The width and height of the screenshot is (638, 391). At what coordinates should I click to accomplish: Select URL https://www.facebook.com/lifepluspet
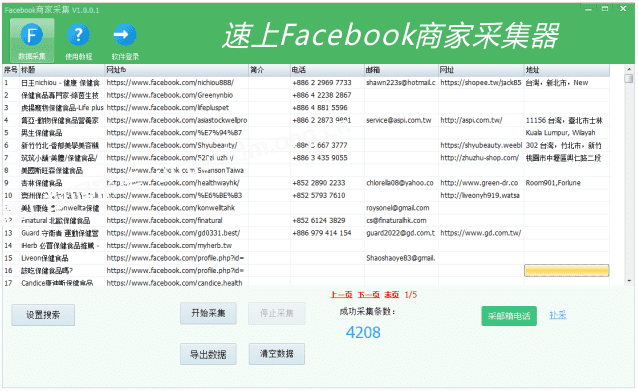point(177,108)
